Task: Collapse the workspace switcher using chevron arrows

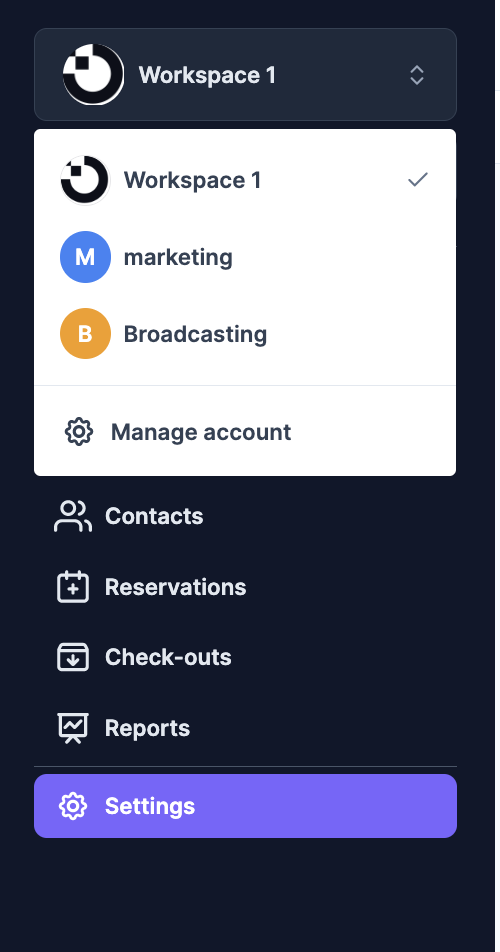Action: (416, 75)
